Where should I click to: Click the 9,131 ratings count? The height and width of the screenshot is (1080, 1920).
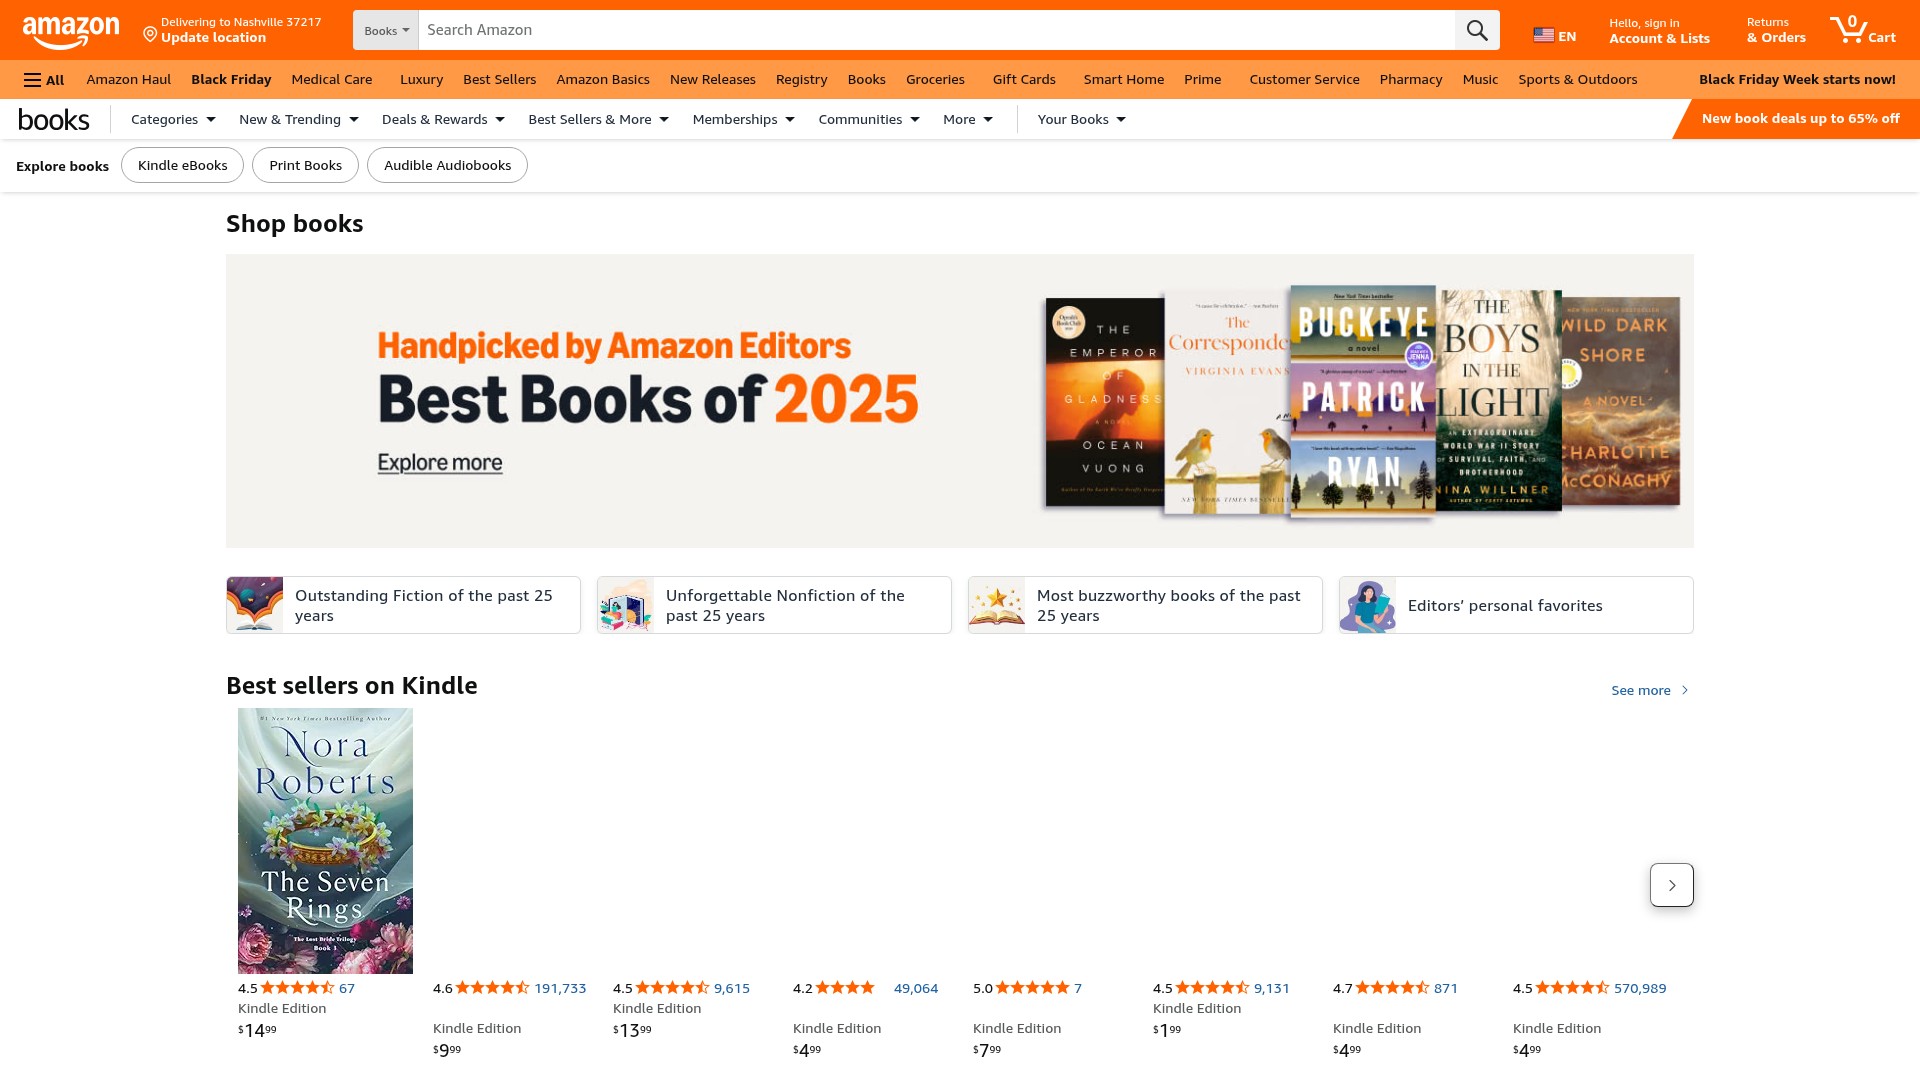click(x=1272, y=988)
